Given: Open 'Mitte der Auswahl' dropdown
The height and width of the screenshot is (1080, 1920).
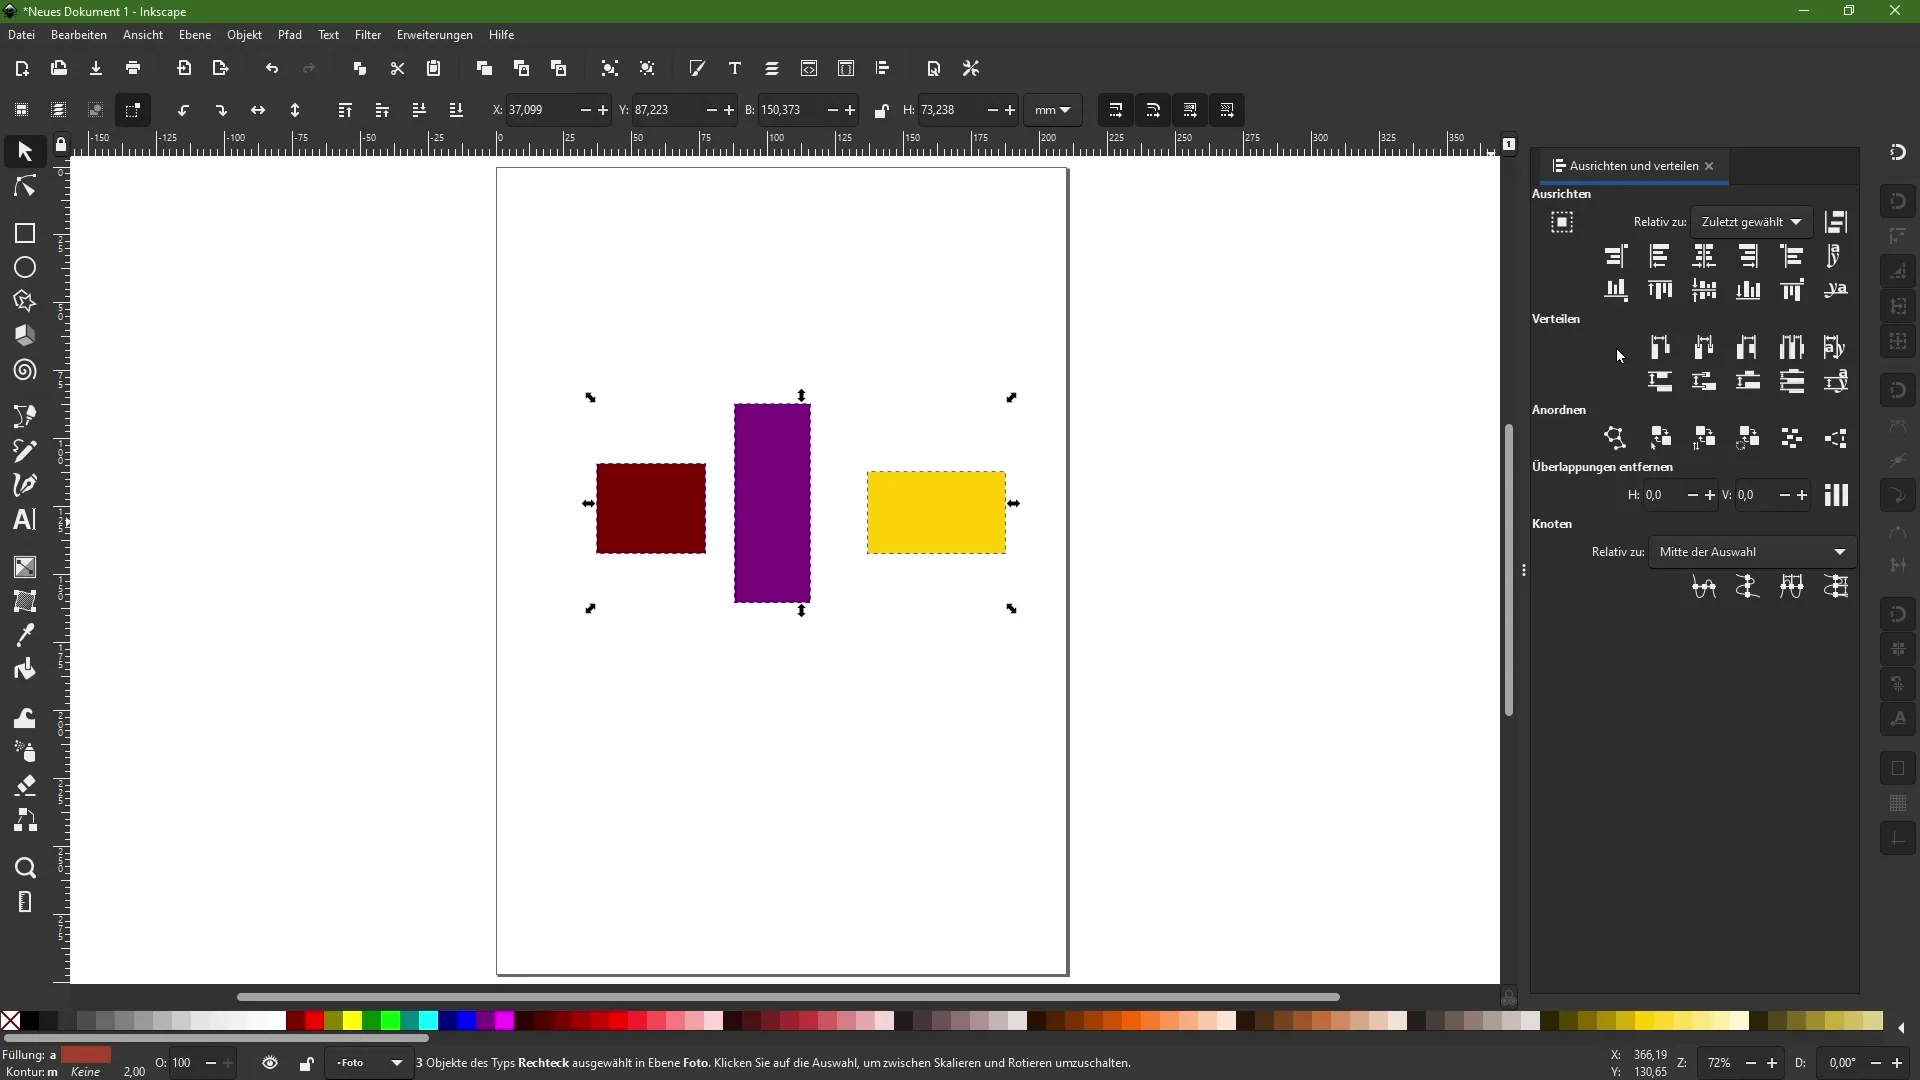Looking at the screenshot, I should 1753,552.
